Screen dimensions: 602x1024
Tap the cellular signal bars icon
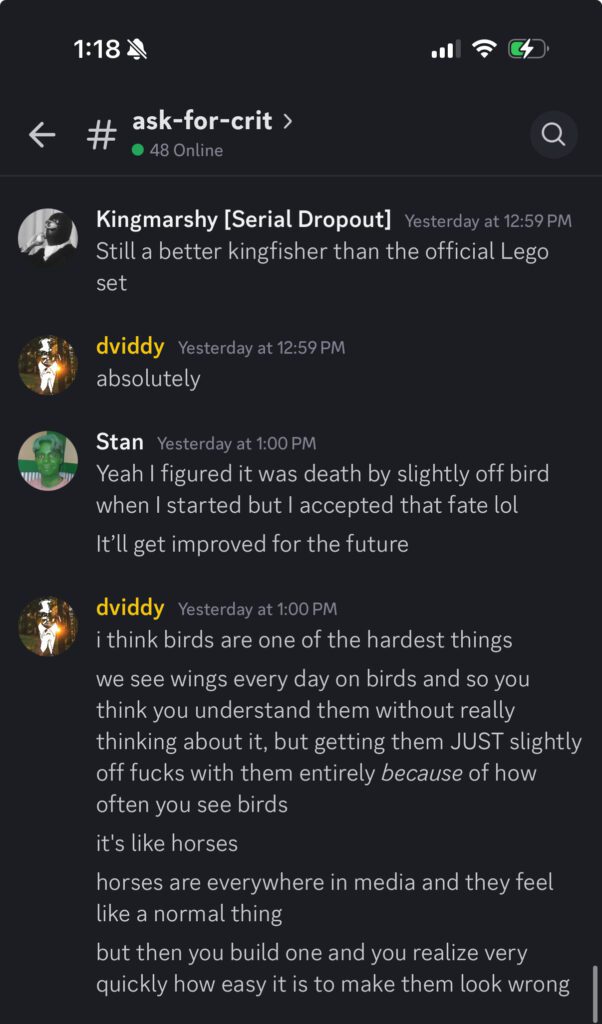point(445,49)
